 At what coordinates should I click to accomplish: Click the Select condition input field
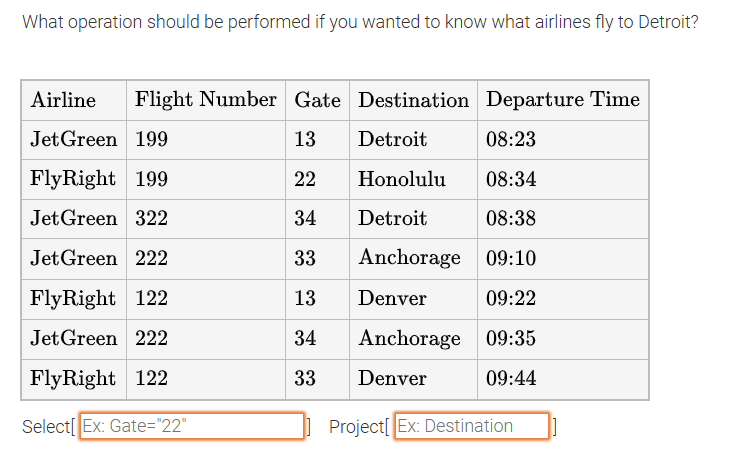(x=191, y=426)
